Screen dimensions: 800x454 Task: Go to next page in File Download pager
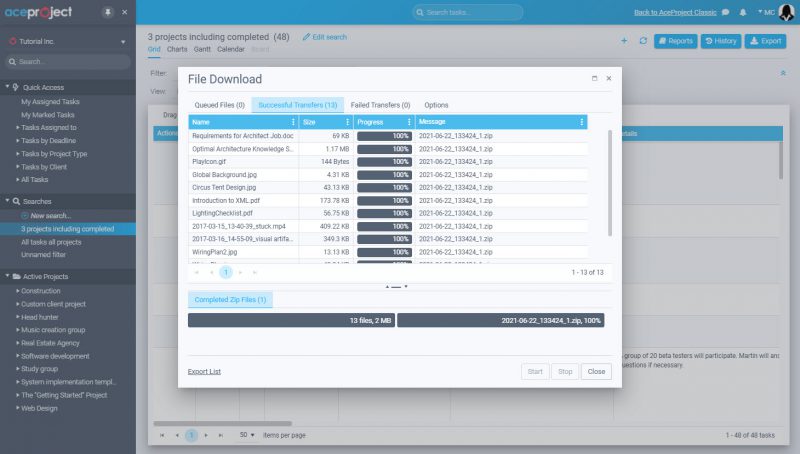pos(240,272)
